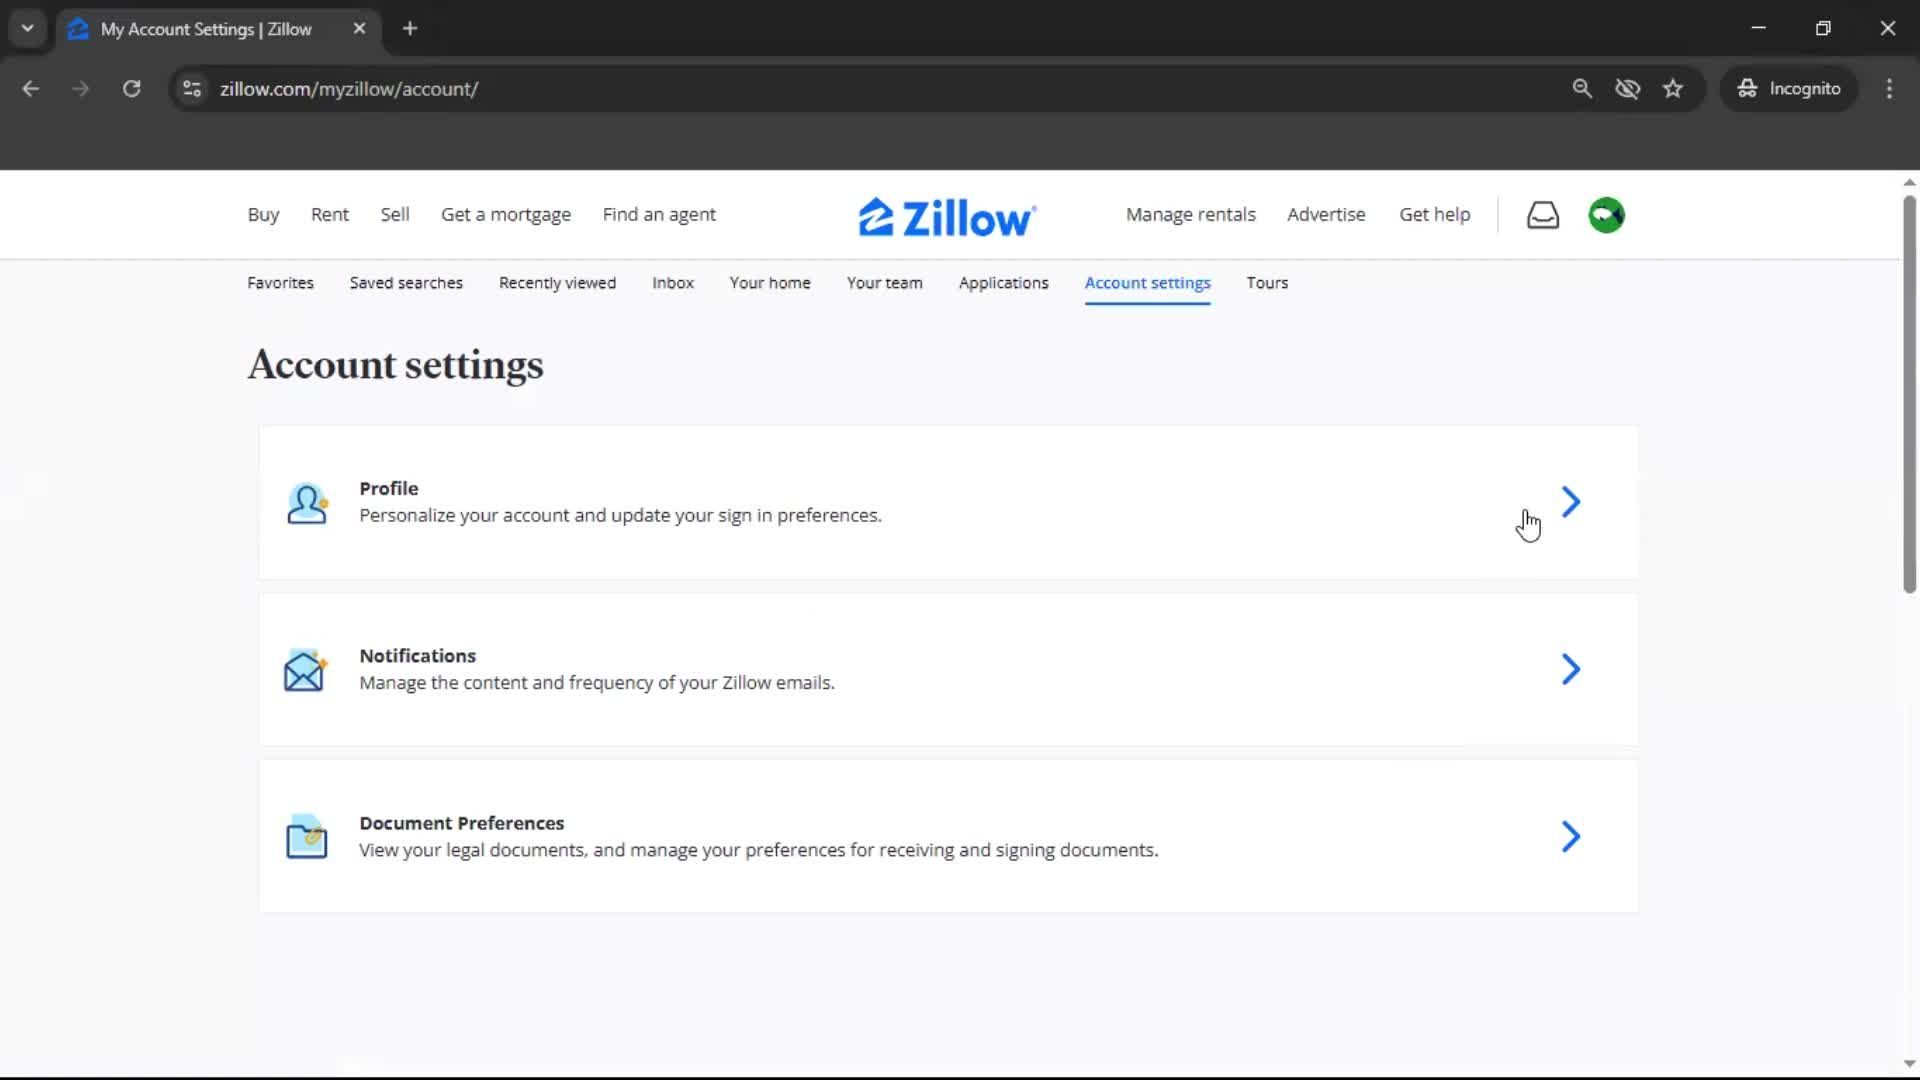Click the Notifications envelope icon
This screenshot has height=1080, width=1920.
305,670
